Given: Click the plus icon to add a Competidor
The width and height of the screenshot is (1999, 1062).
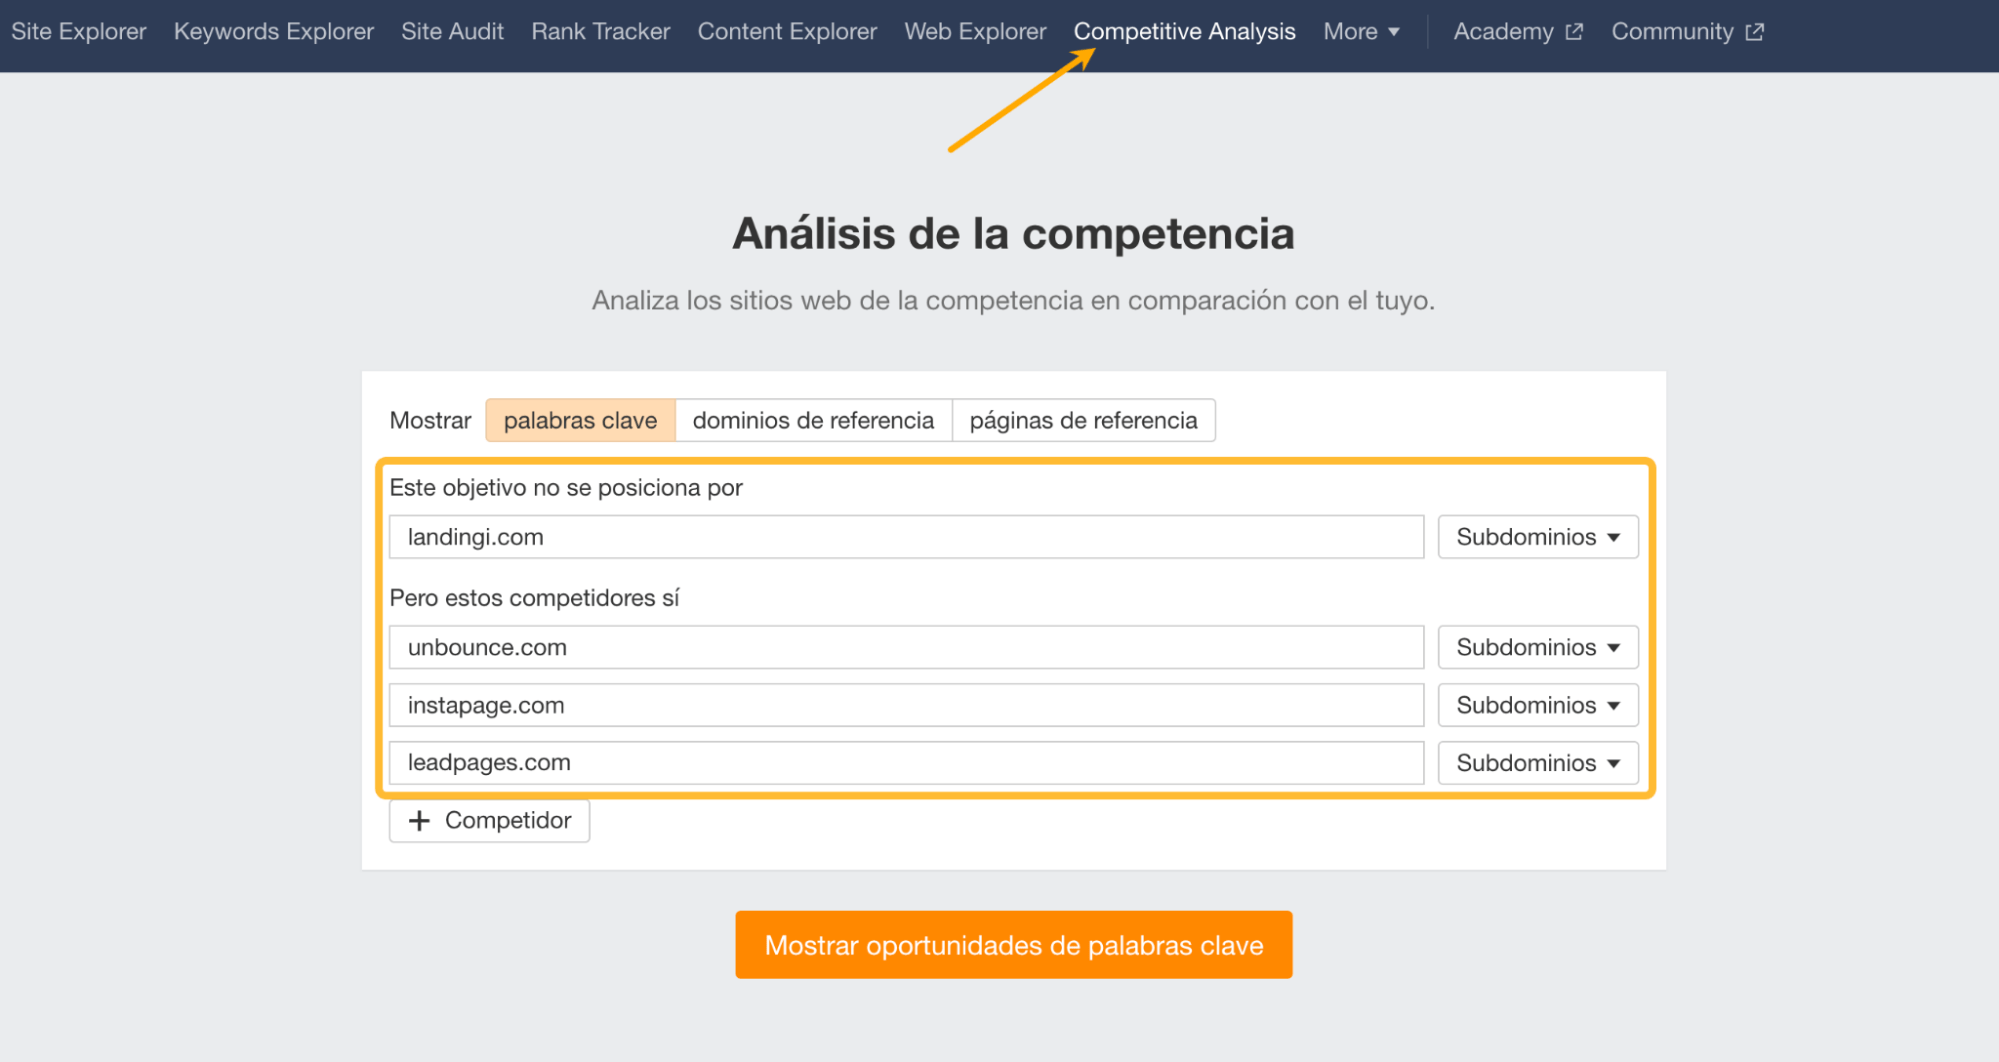Looking at the screenshot, I should point(419,820).
